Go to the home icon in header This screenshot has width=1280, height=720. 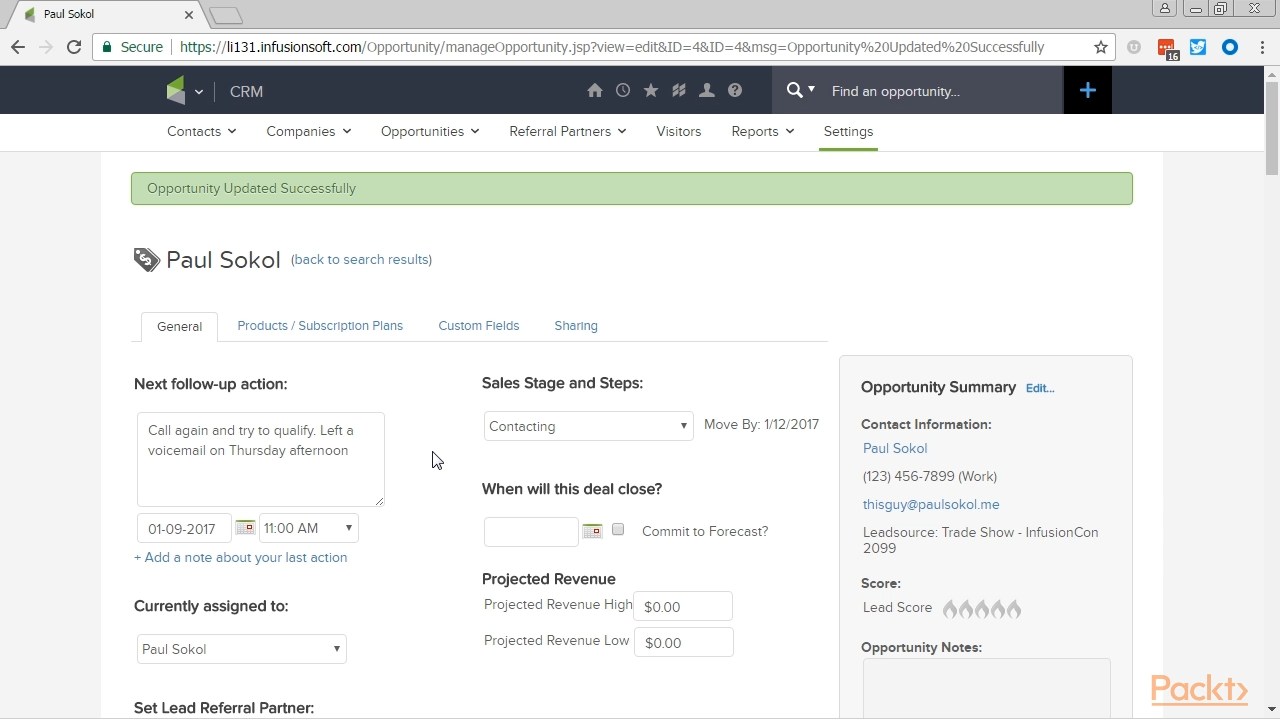coord(595,91)
